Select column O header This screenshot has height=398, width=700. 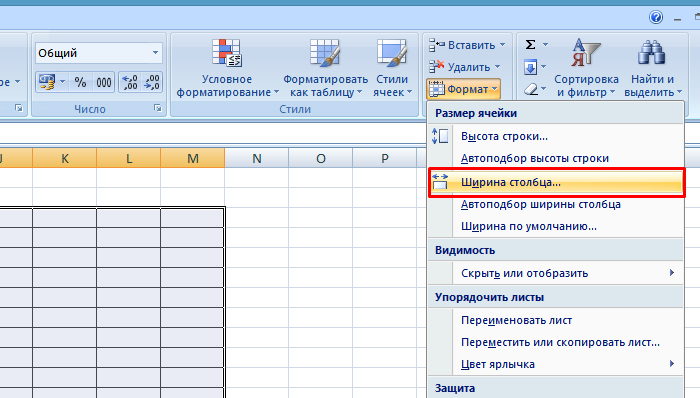tap(321, 158)
